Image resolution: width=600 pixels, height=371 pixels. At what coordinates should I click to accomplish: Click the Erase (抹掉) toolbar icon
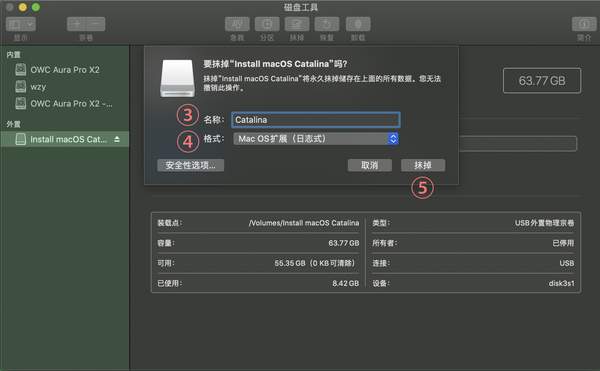click(297, 24)
